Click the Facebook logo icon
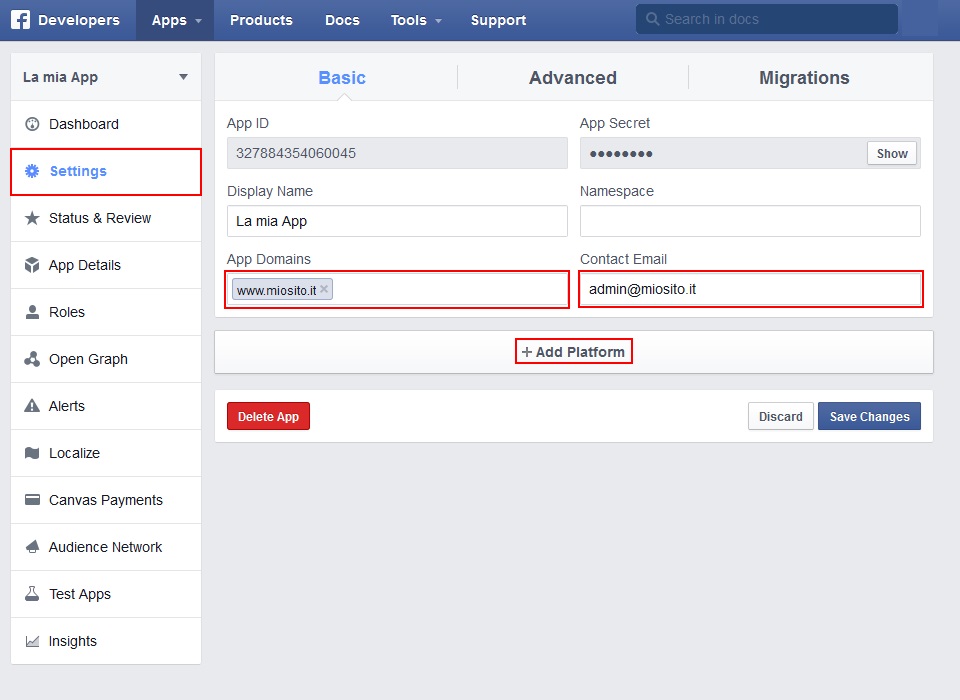960x700 pixels. click(20, 20)
